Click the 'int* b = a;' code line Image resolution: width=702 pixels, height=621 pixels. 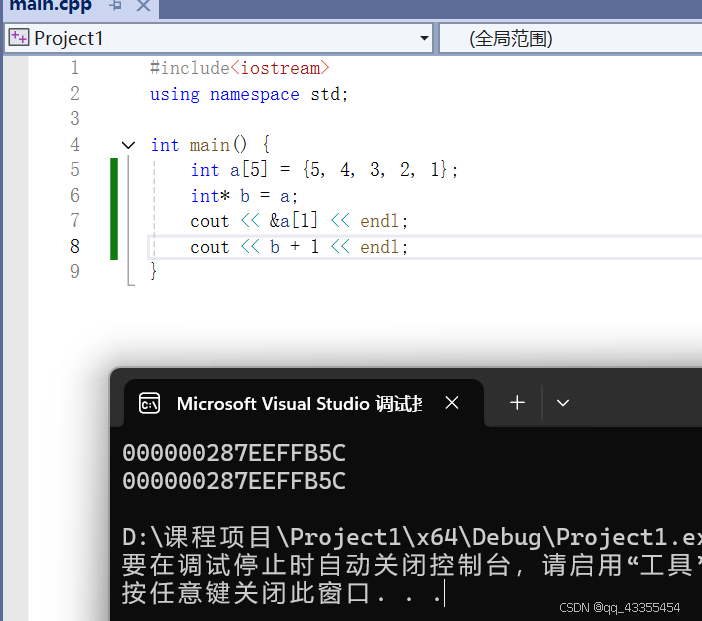pyautogui.click(x=244, y=196)
